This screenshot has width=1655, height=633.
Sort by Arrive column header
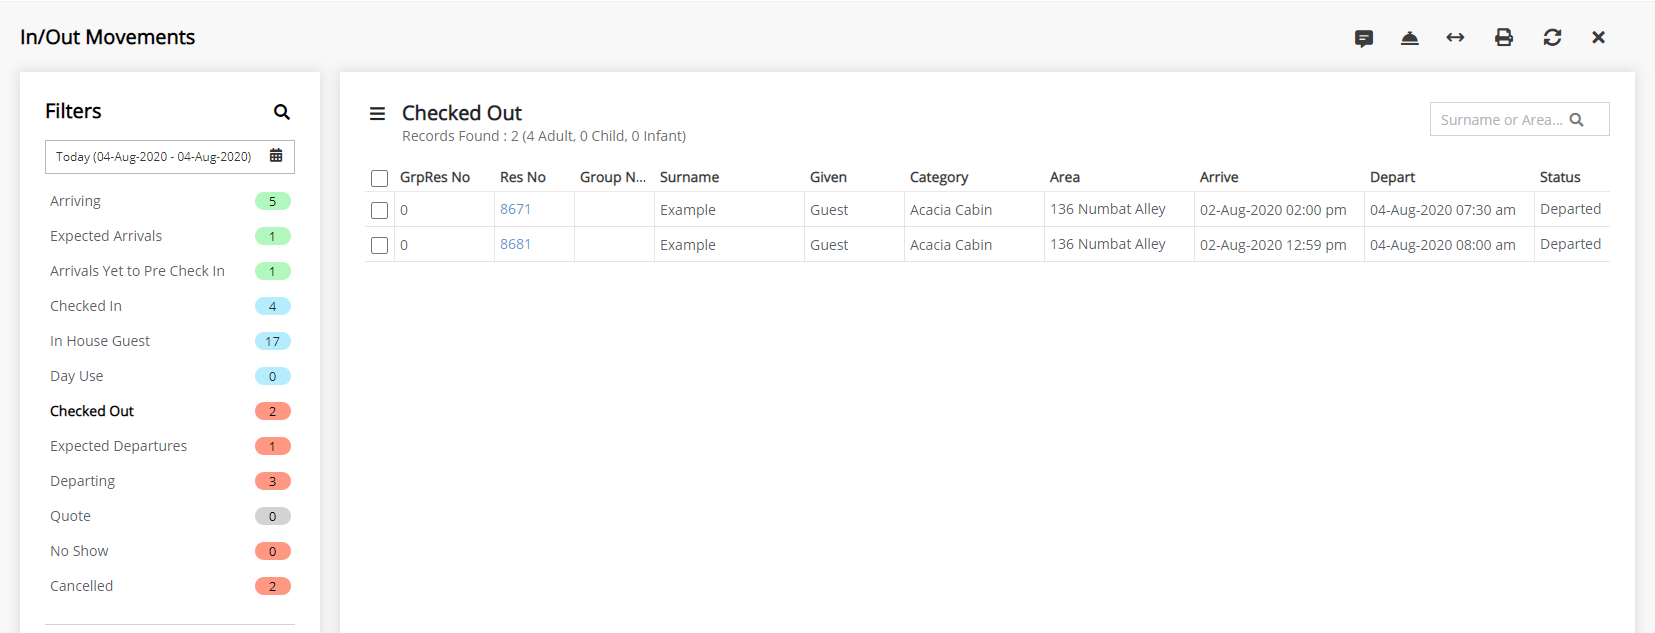[1219, 177]
